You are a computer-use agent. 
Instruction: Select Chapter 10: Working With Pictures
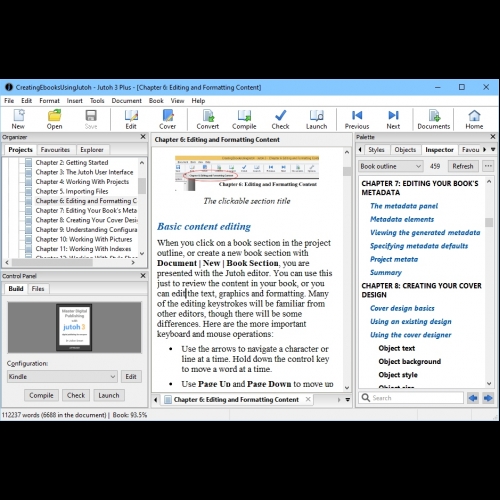[84, 239]
